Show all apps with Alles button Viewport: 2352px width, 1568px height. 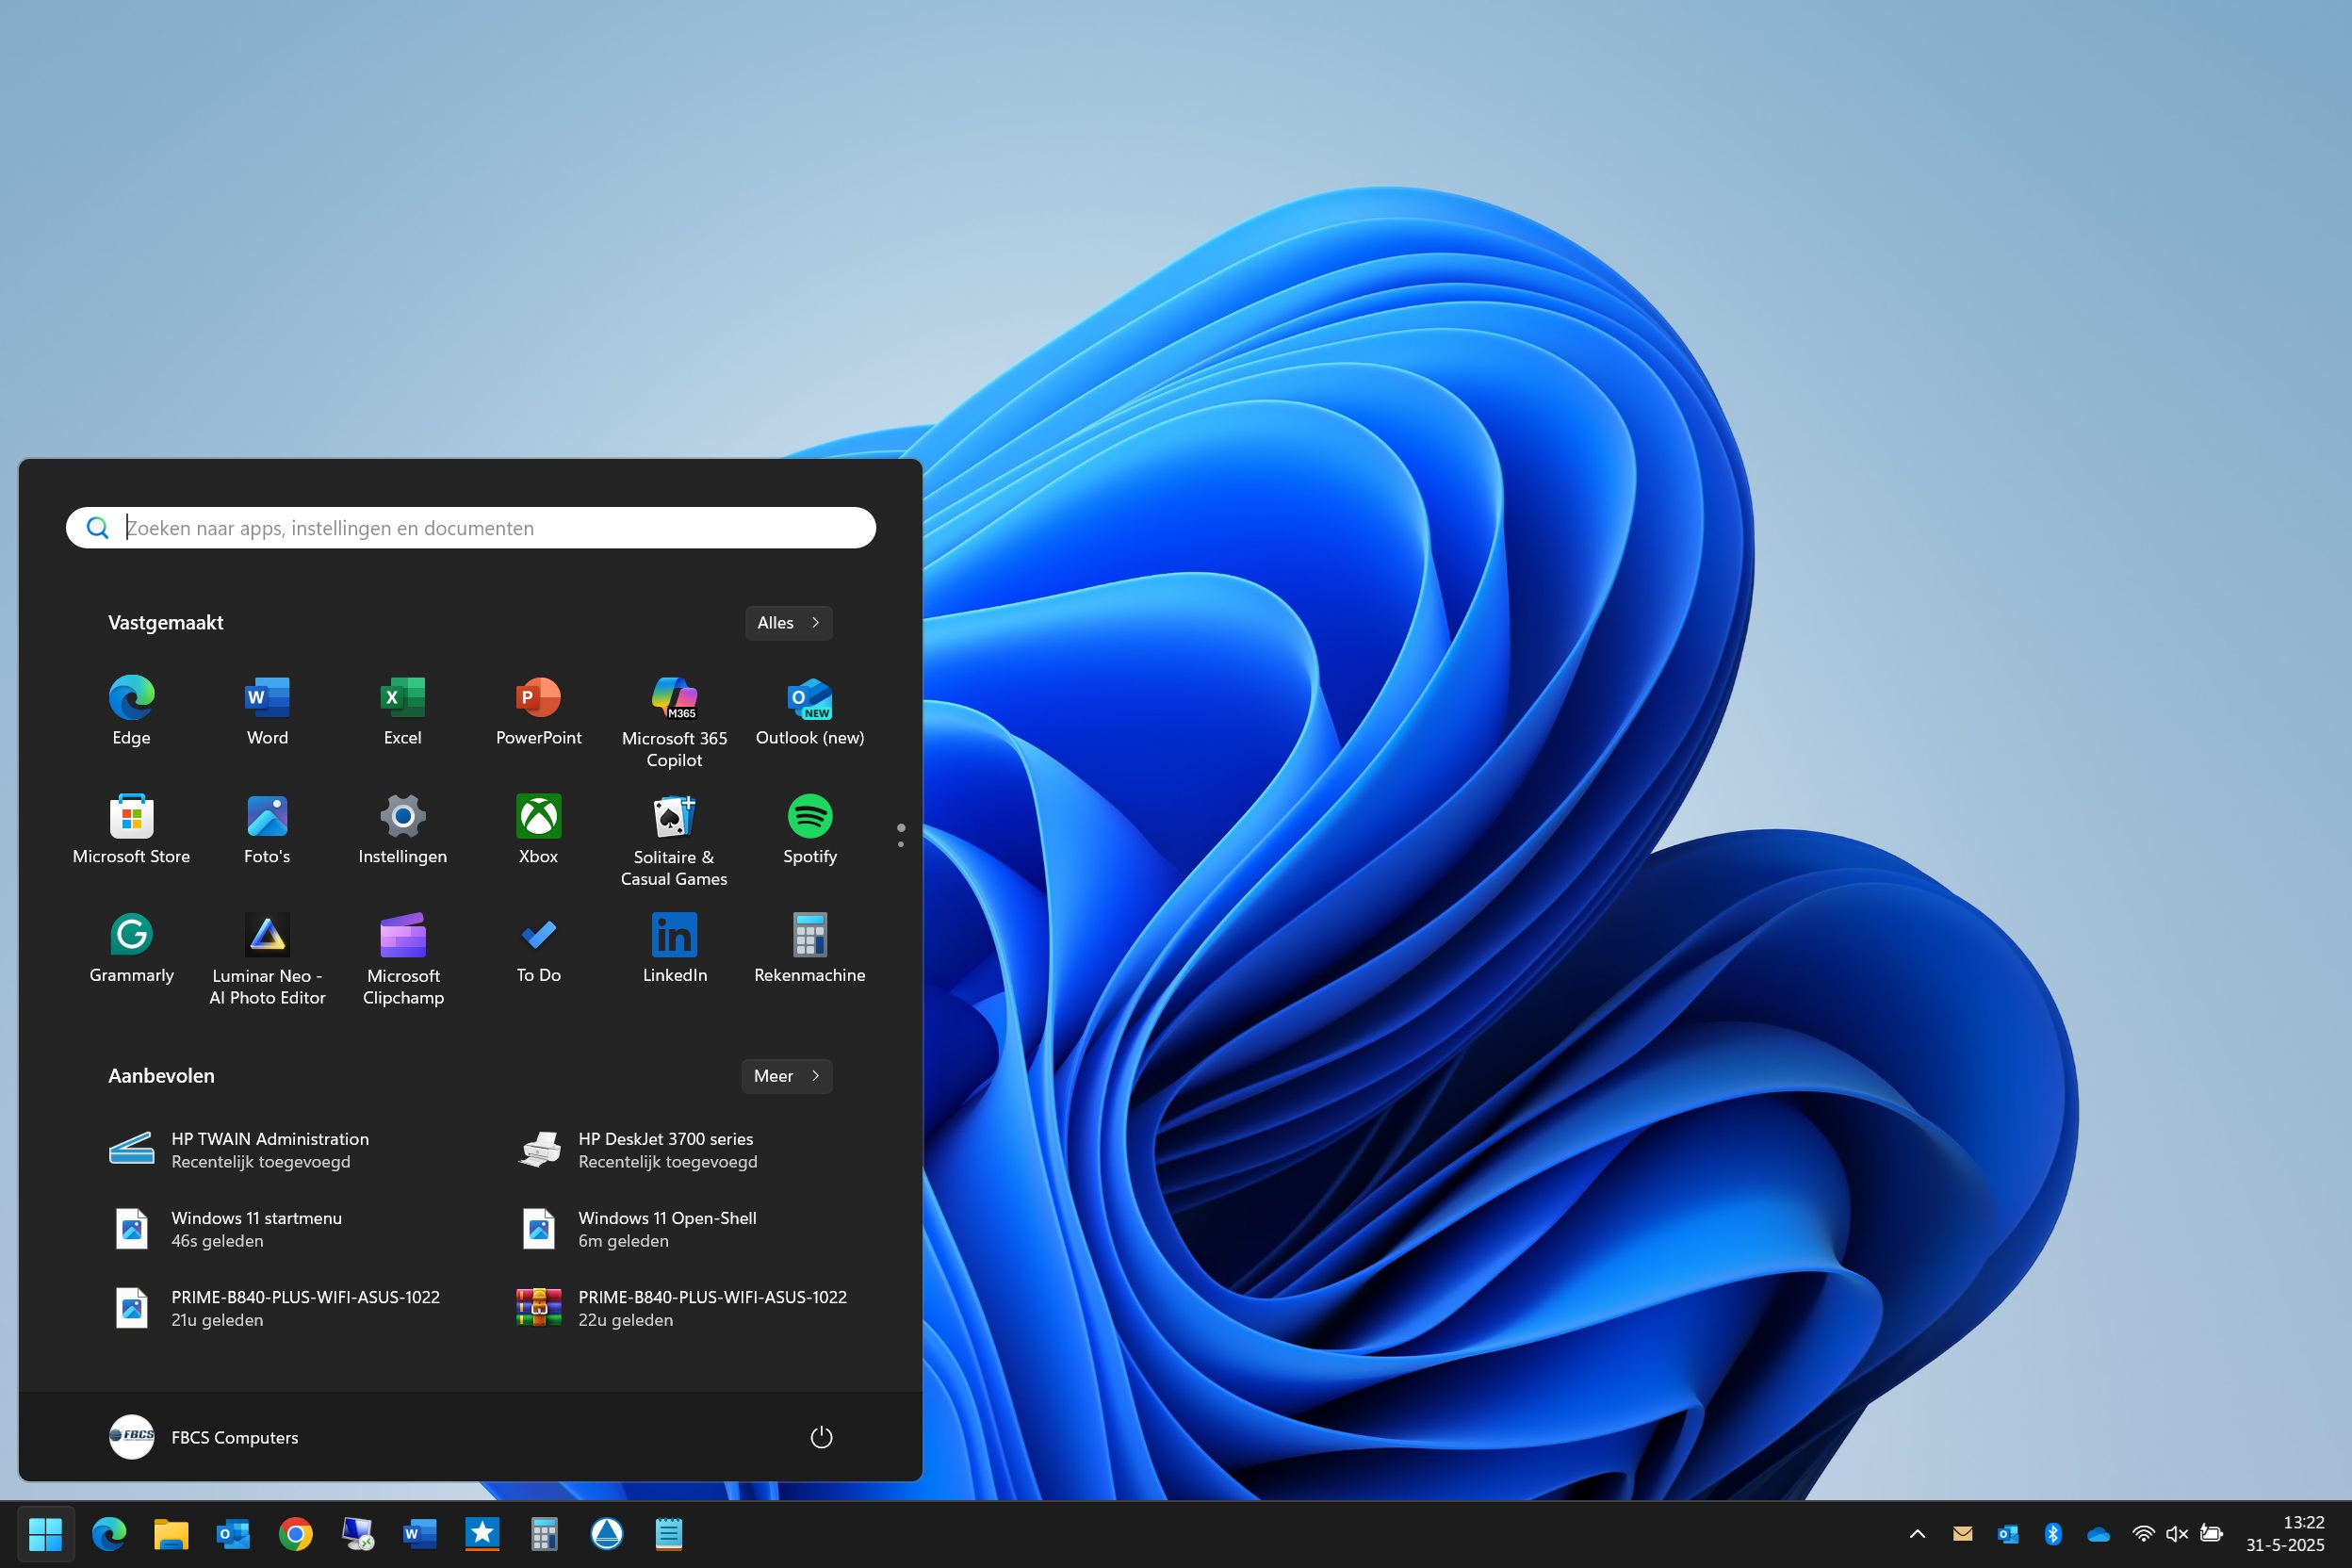coord(788,622)
